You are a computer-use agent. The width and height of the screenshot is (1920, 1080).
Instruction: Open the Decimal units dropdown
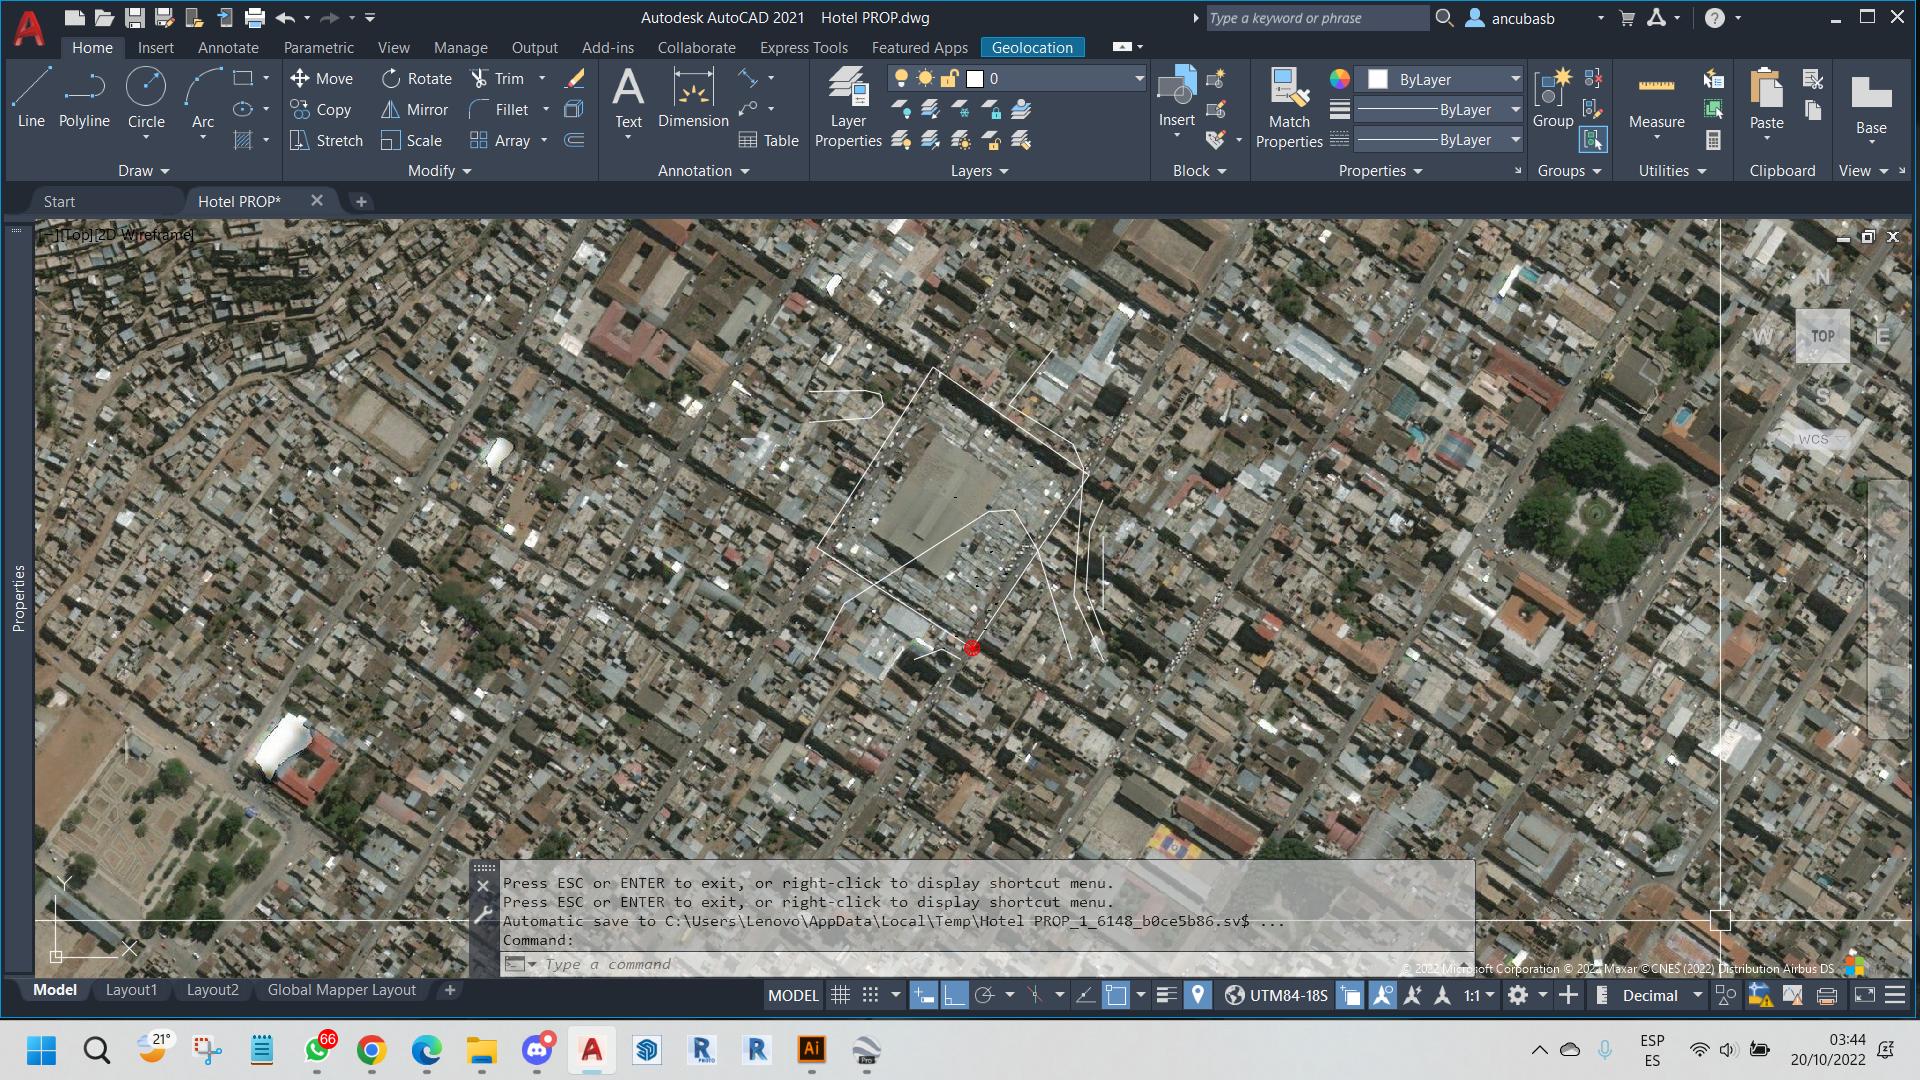point(1697,995)
